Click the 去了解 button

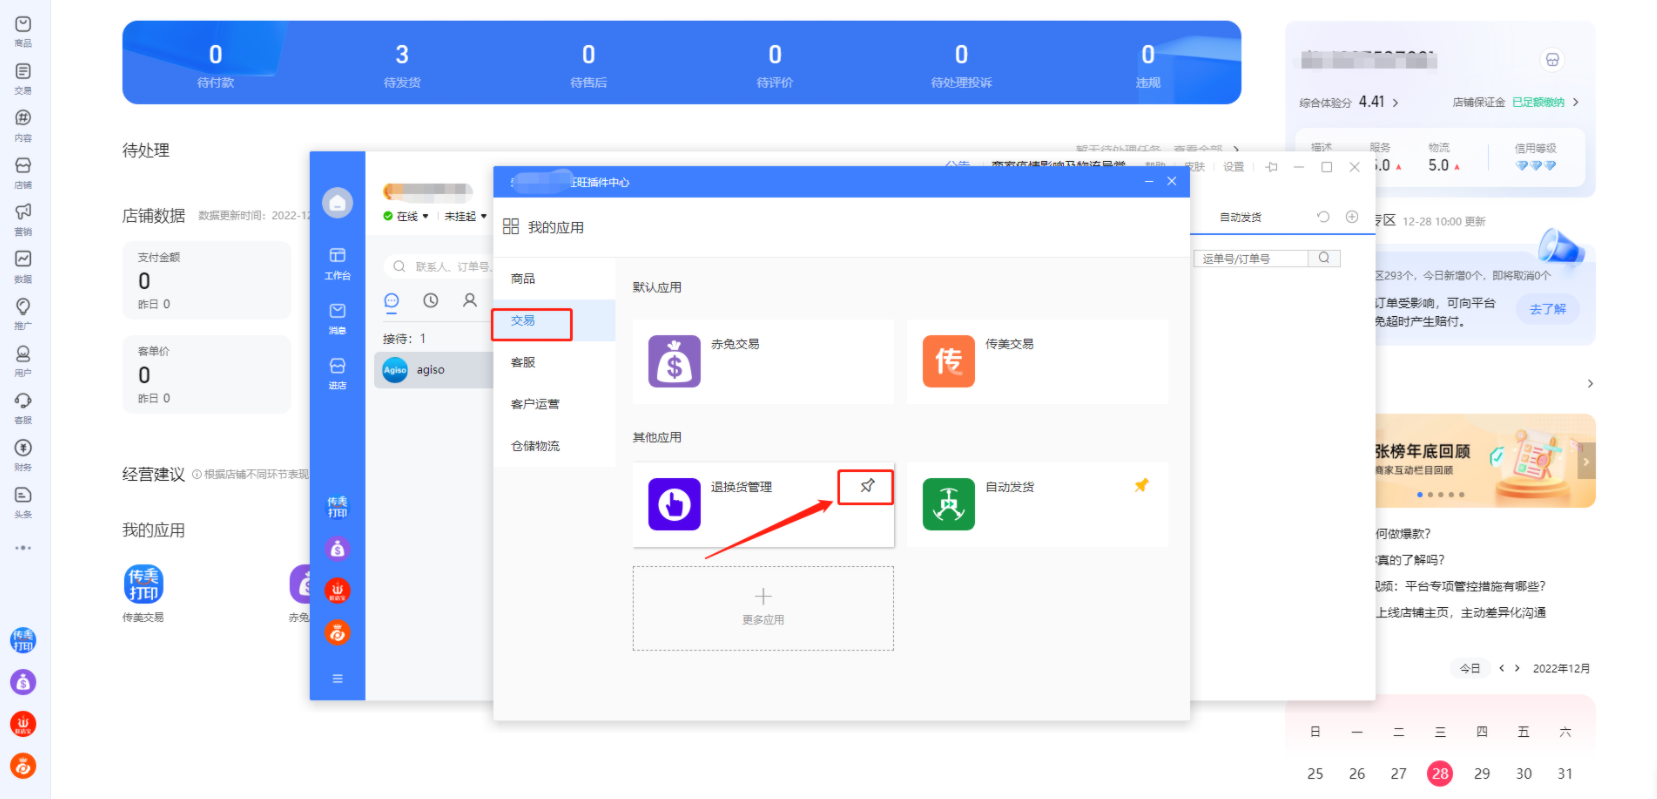1547,309
